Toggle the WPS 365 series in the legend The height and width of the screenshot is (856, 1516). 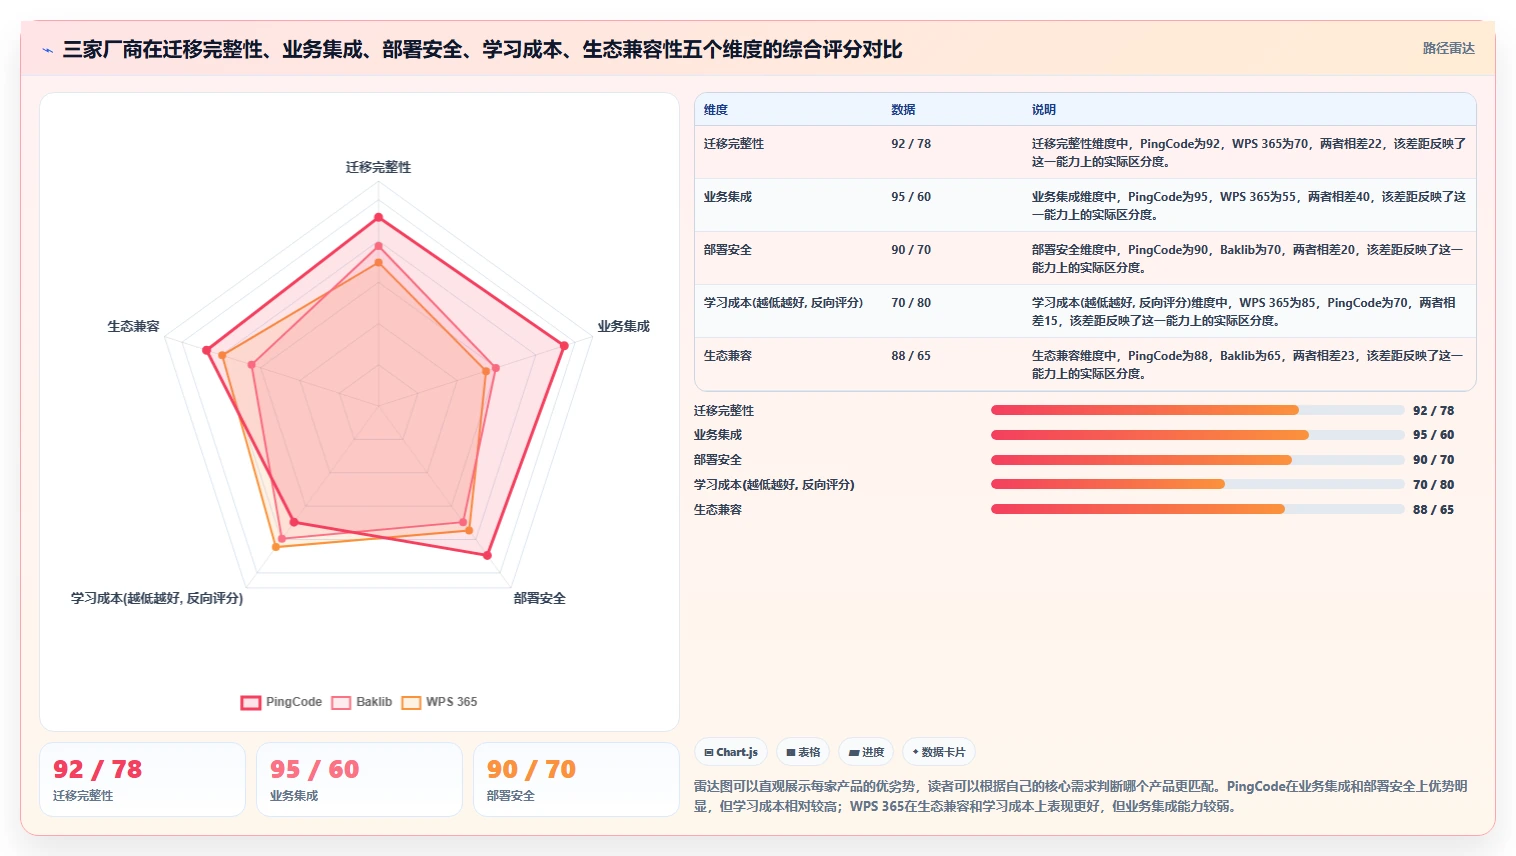[439, 702]
